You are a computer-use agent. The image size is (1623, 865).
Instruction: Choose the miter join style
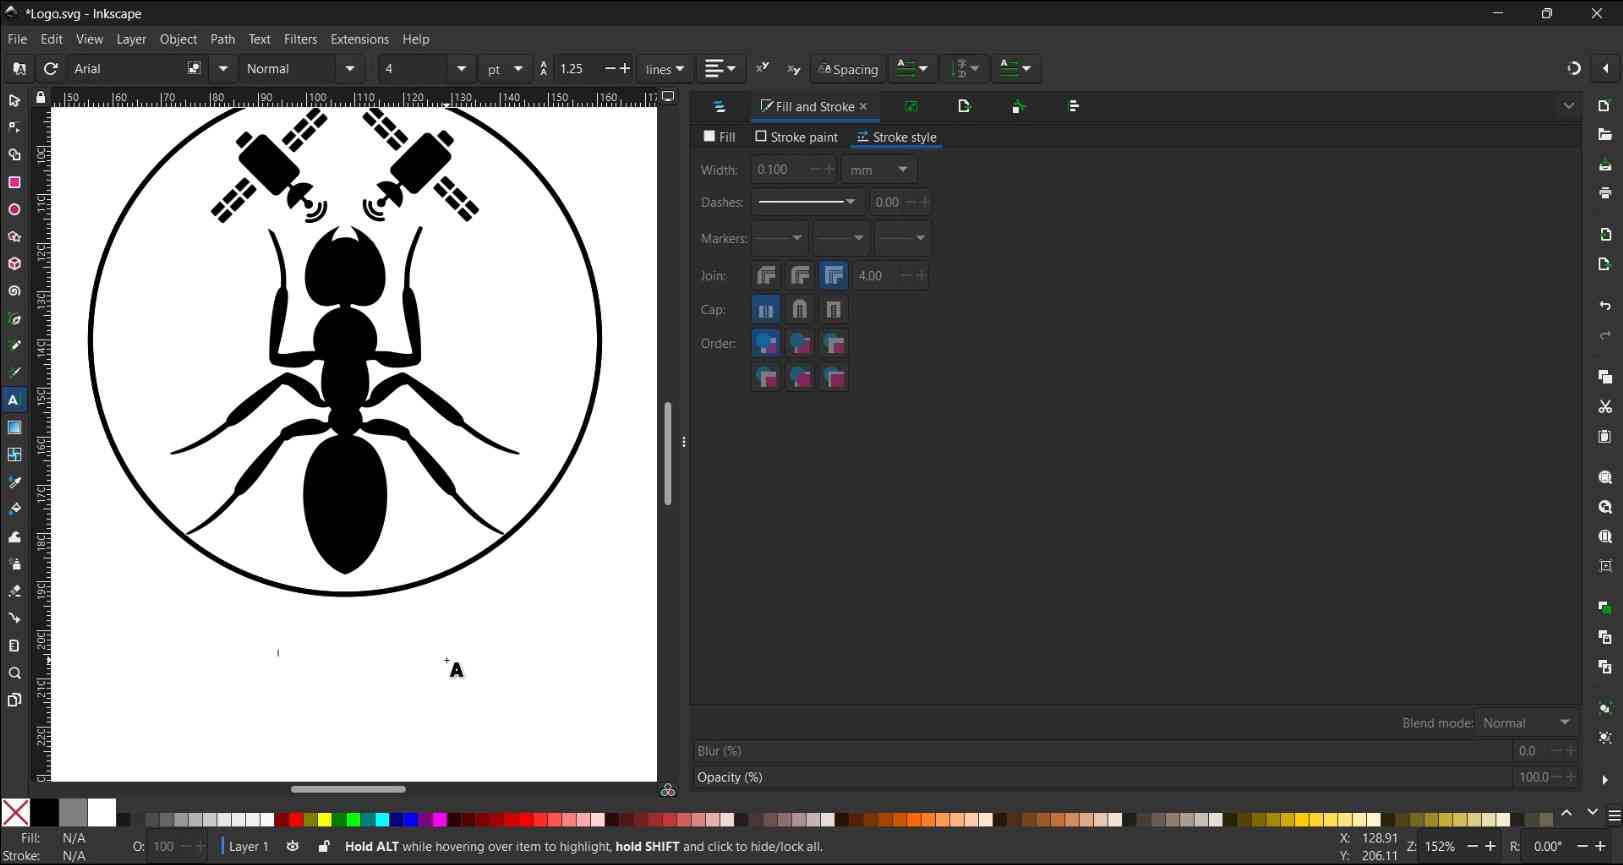(x=833, y=276)
